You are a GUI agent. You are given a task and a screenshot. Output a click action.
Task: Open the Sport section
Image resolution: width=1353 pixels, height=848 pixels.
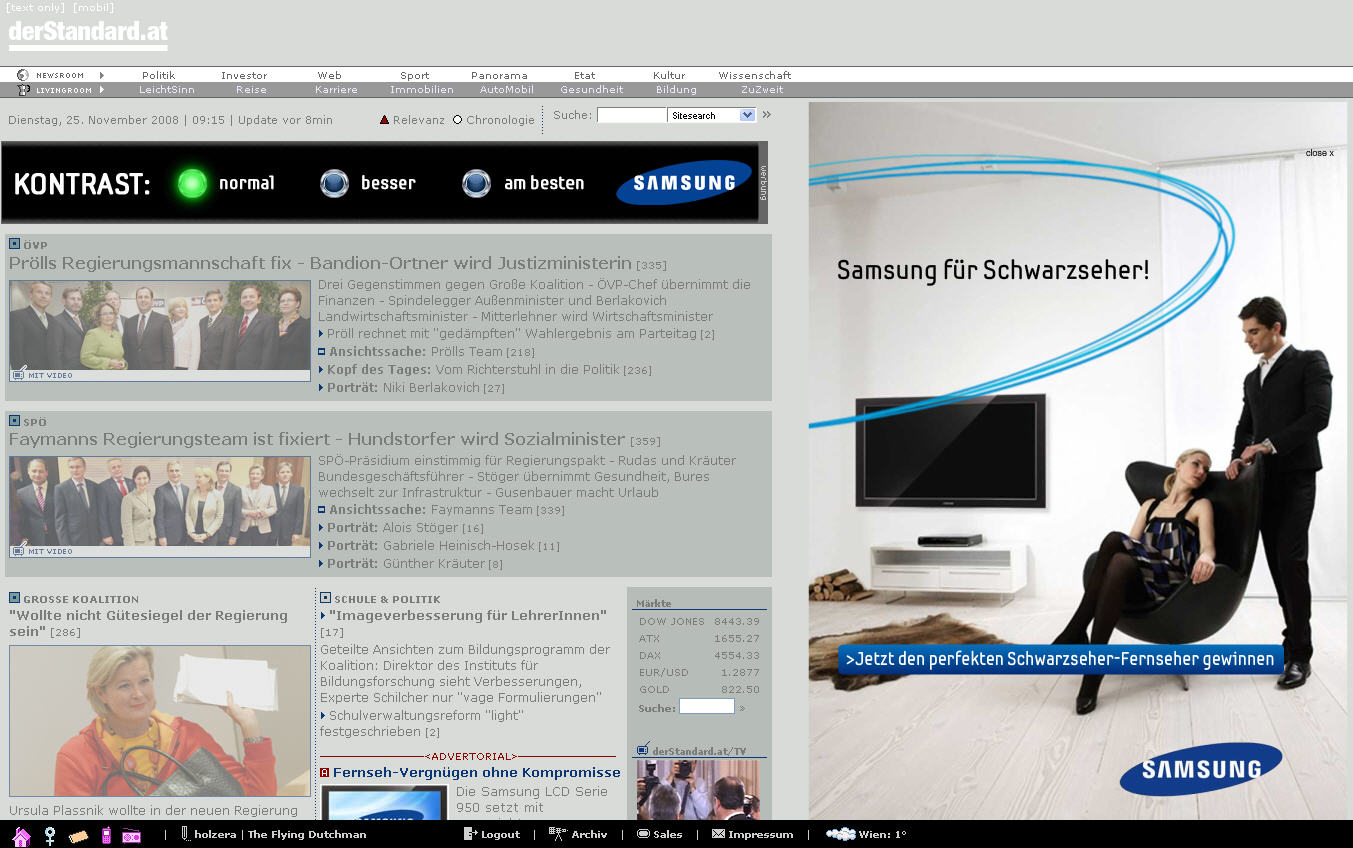pyautogui.click(x=415, y=75)
